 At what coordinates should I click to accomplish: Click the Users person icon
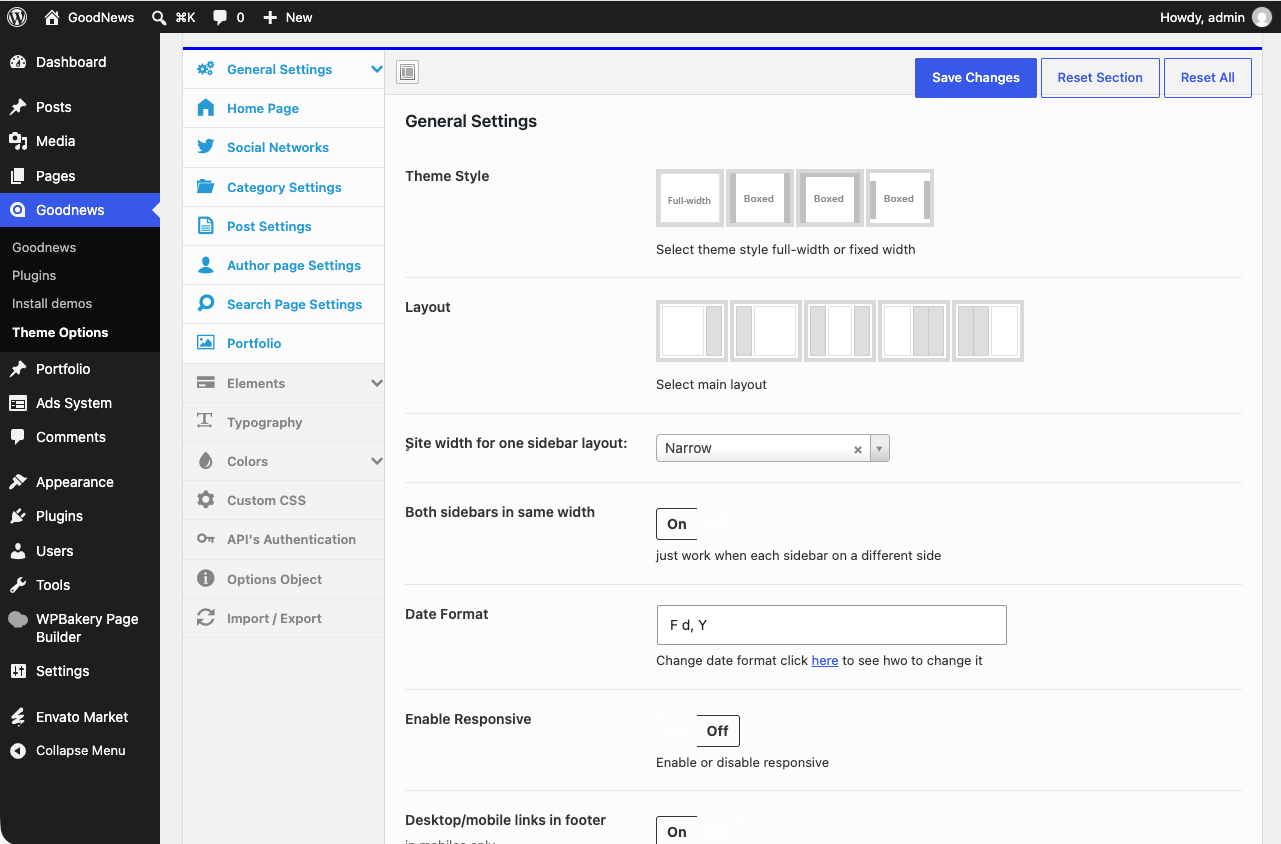pyautogui.click(x=18, y=551)
